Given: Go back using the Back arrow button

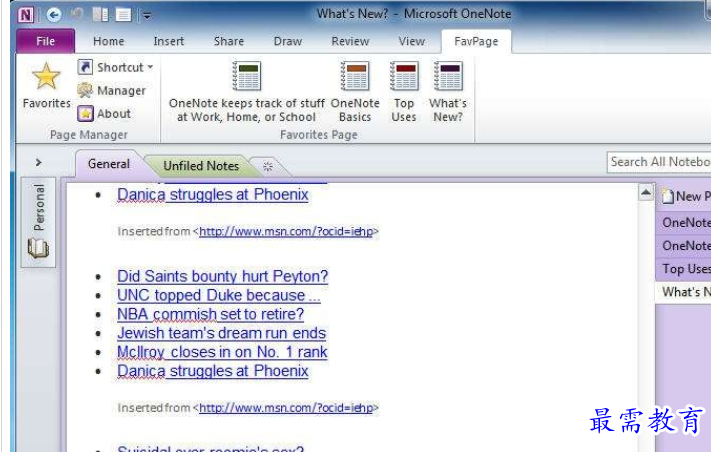Looking at the screenshot, I should [54, 15].
